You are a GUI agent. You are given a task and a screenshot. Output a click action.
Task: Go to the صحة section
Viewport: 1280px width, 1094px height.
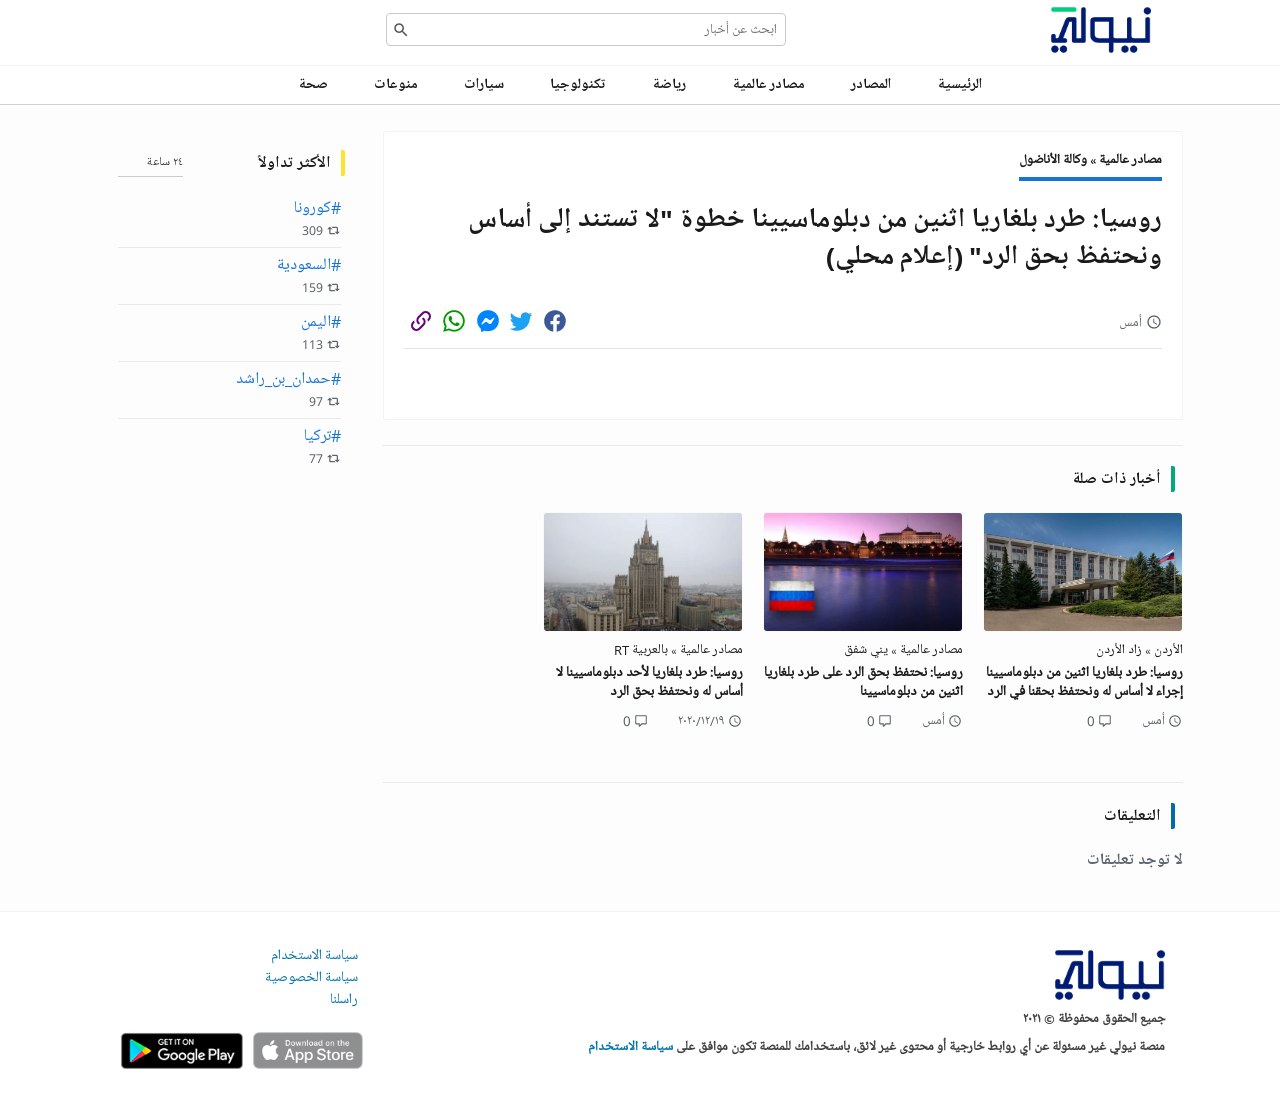(313, 84)
